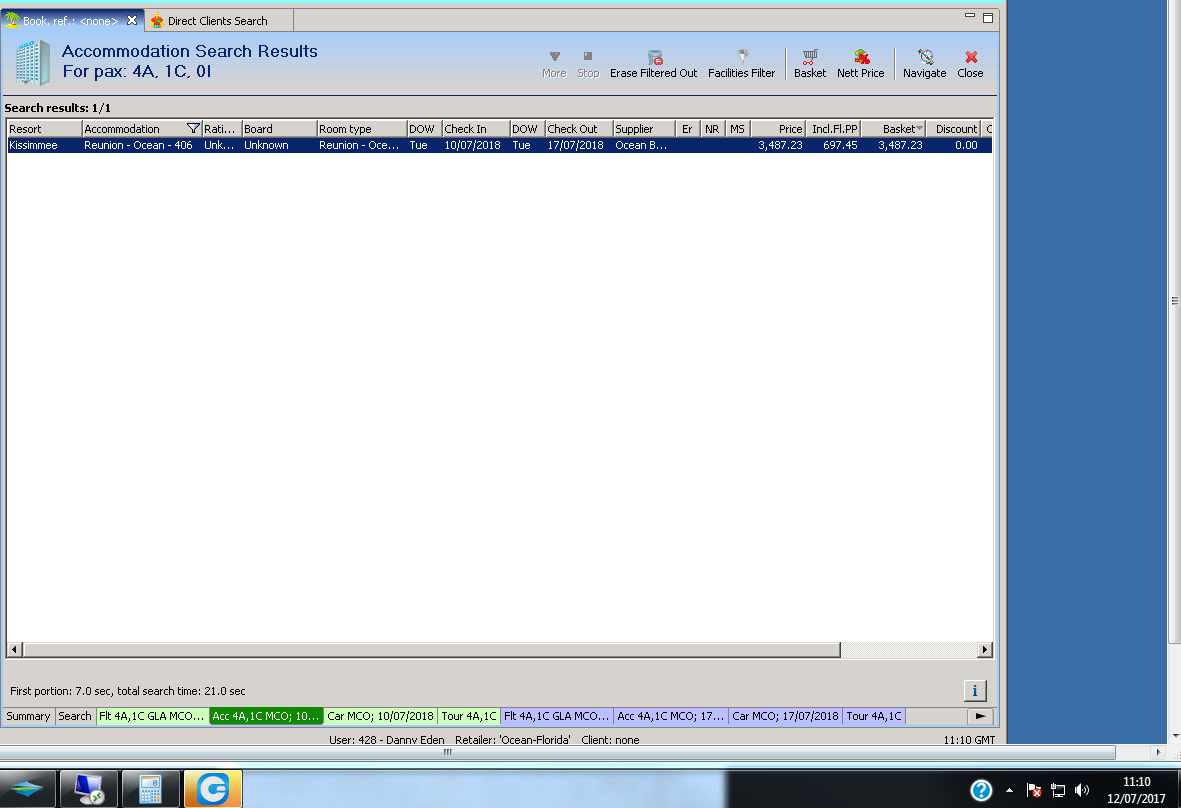Click Action Center flag tray icon
This screenshot has width=1181, height=808.
[1033, 790]
